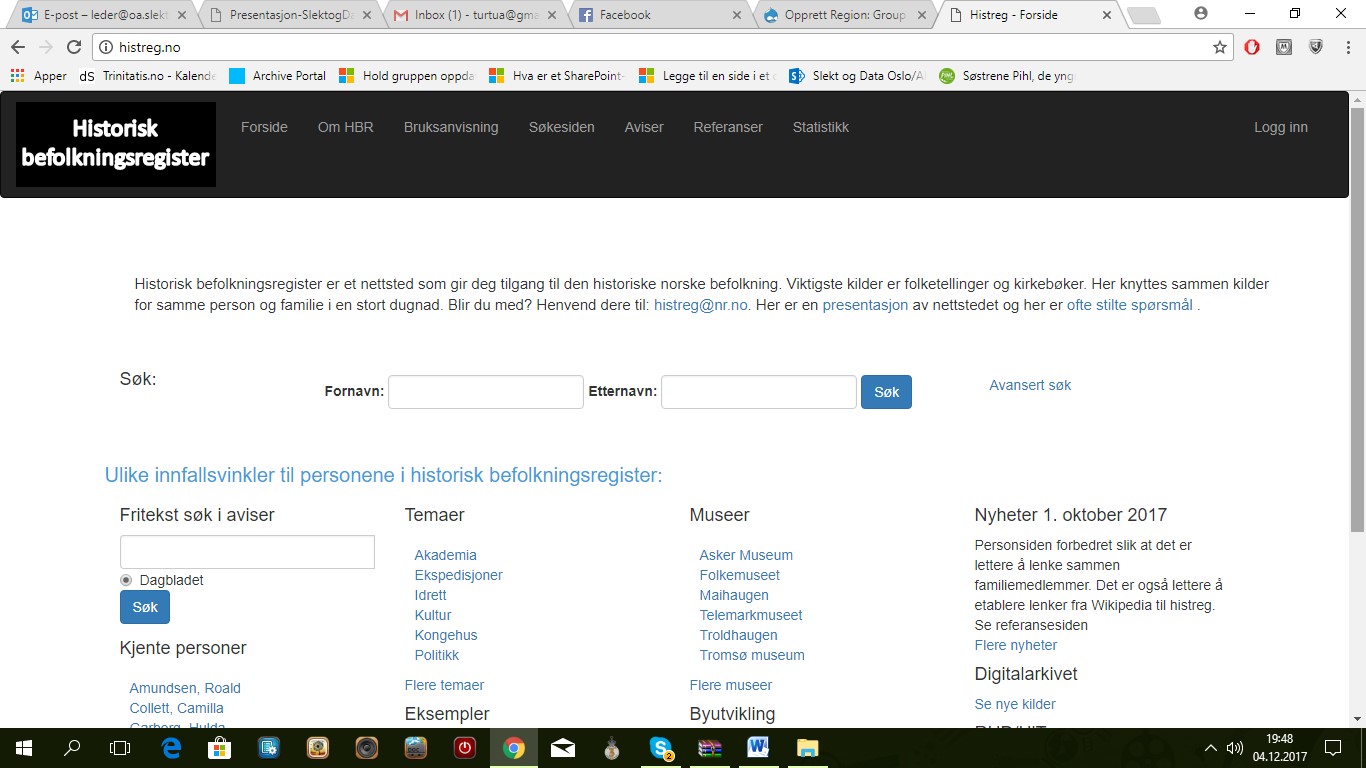Launch Microsoft Word from the taskbar
Screen dimensions: 1366x768
[757, 747]
